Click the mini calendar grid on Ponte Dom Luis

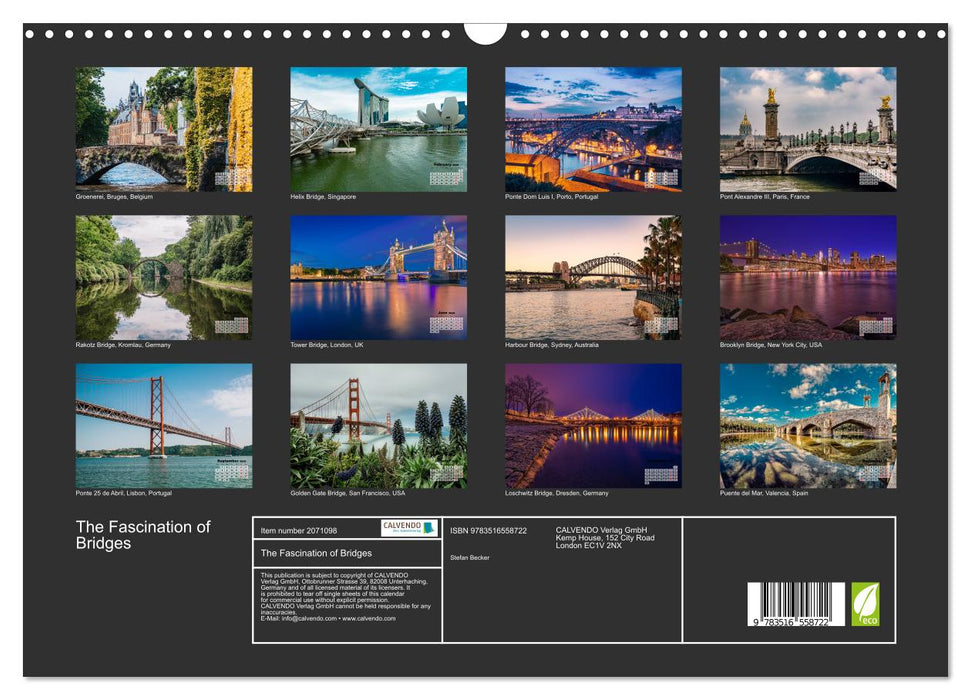tap(661, 178)
